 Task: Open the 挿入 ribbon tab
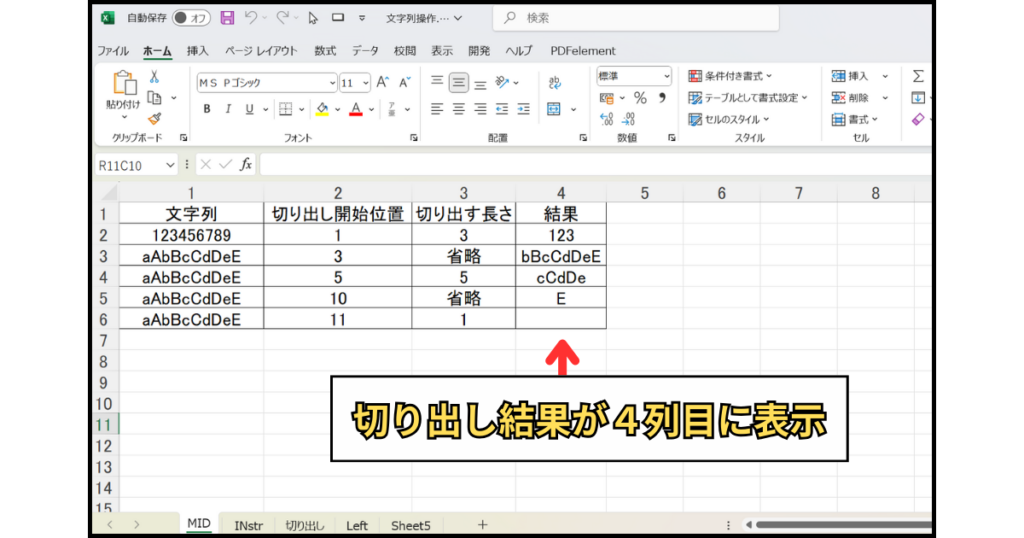click(x=198, y=51)
